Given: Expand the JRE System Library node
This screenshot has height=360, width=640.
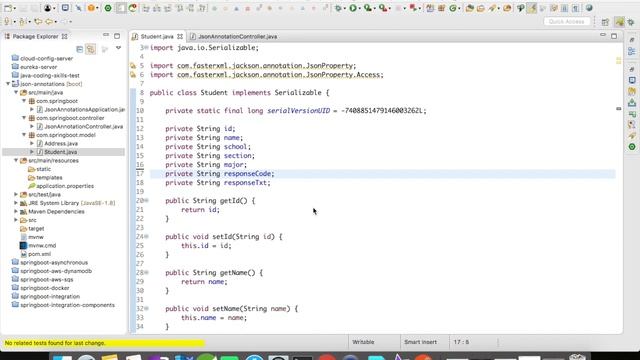Looking at the screenshot, I should point(16,203).
